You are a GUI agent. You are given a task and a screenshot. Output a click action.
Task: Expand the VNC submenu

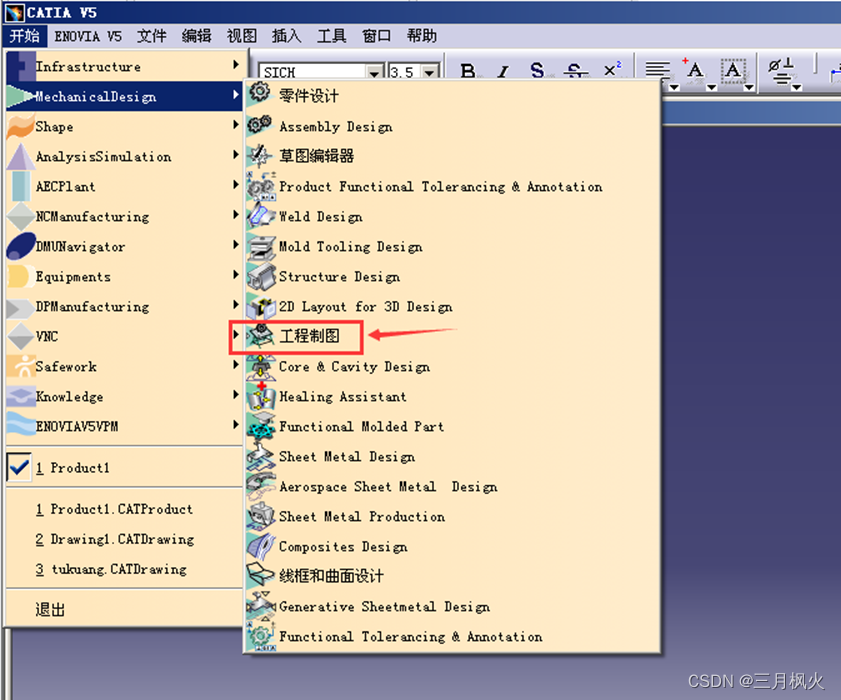point(124,337)
